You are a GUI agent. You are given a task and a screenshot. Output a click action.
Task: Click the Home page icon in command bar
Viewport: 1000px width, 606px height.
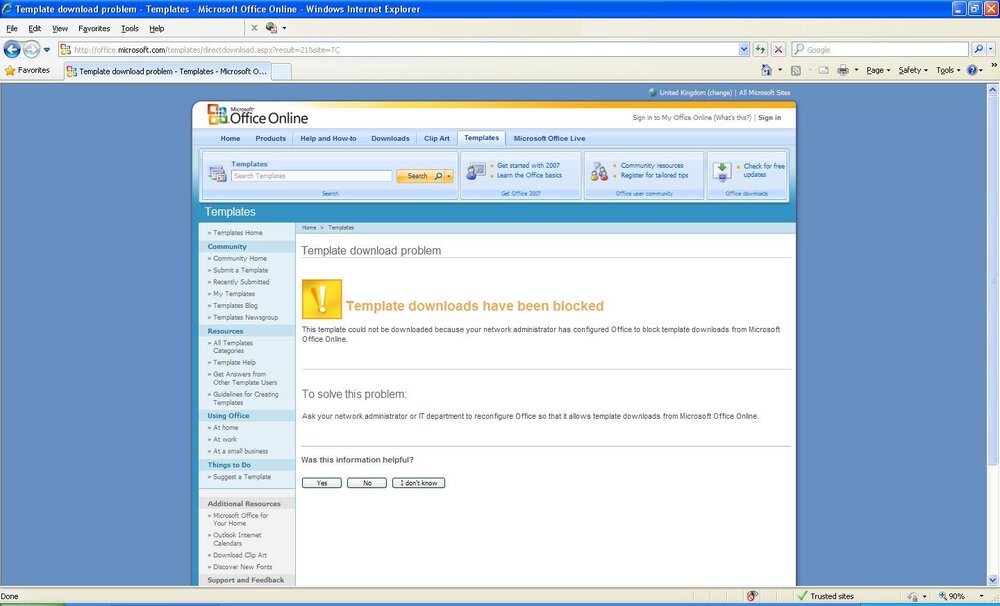point(767,70)
